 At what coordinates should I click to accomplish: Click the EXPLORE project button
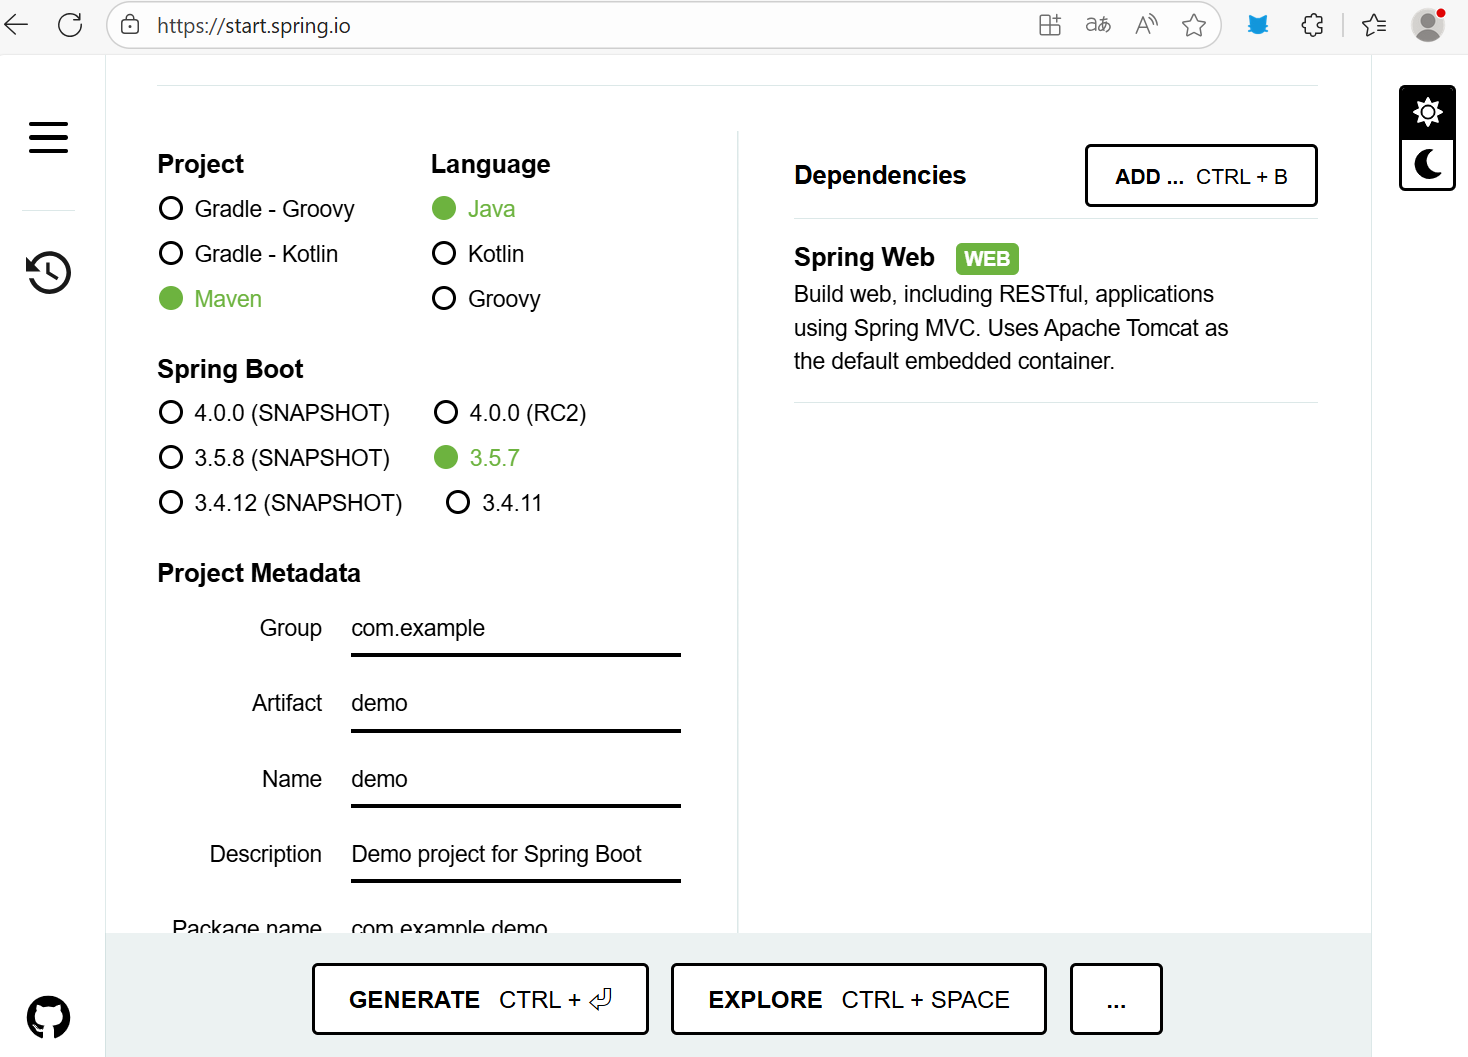pos(859,999)
